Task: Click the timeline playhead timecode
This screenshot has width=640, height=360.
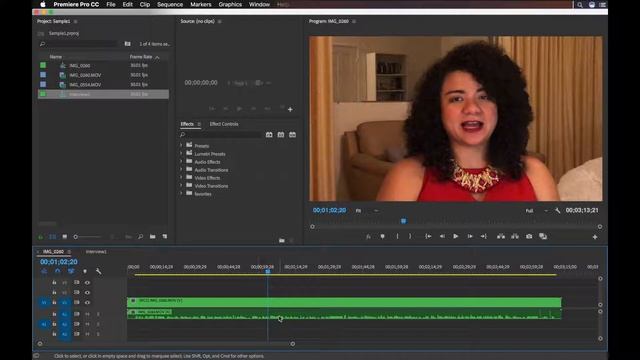Action: 59,262
